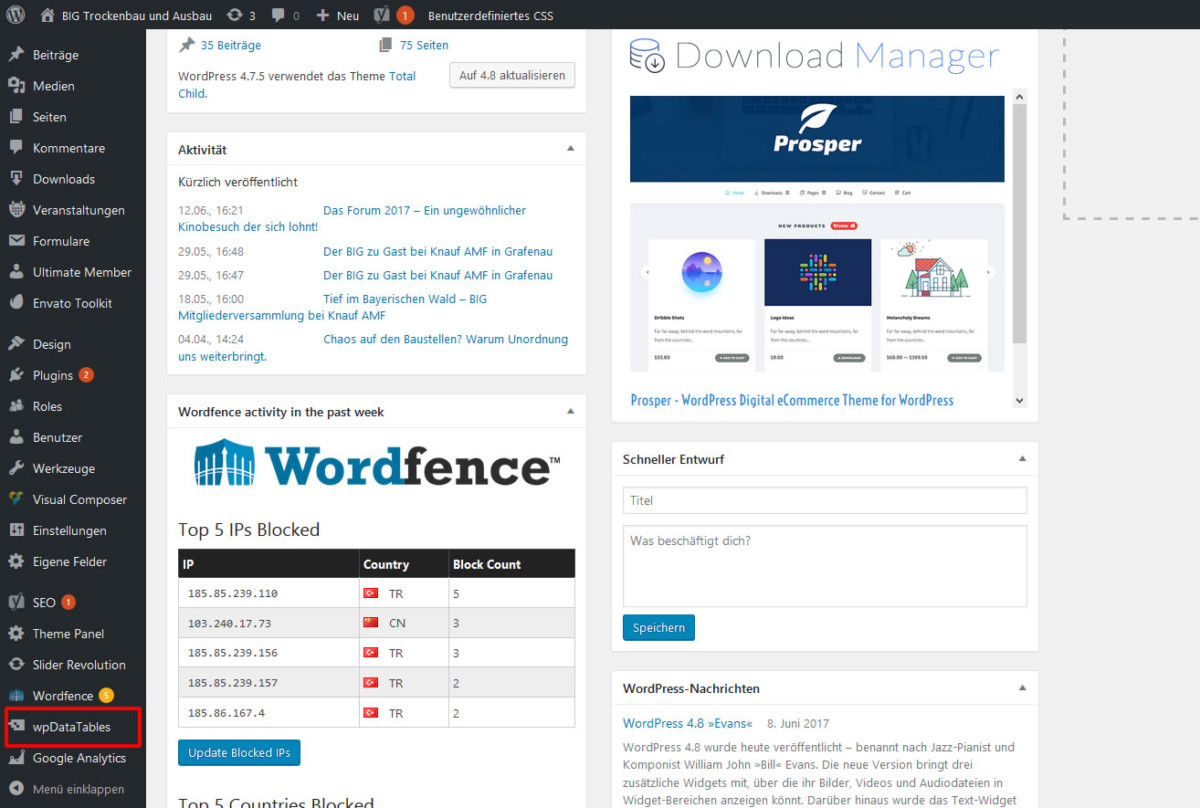Image resolution: width=1200 pixels, height=808 pixels.
Task: Collapse the sidebar via Menü einklappen
Action: click(73, 789)
